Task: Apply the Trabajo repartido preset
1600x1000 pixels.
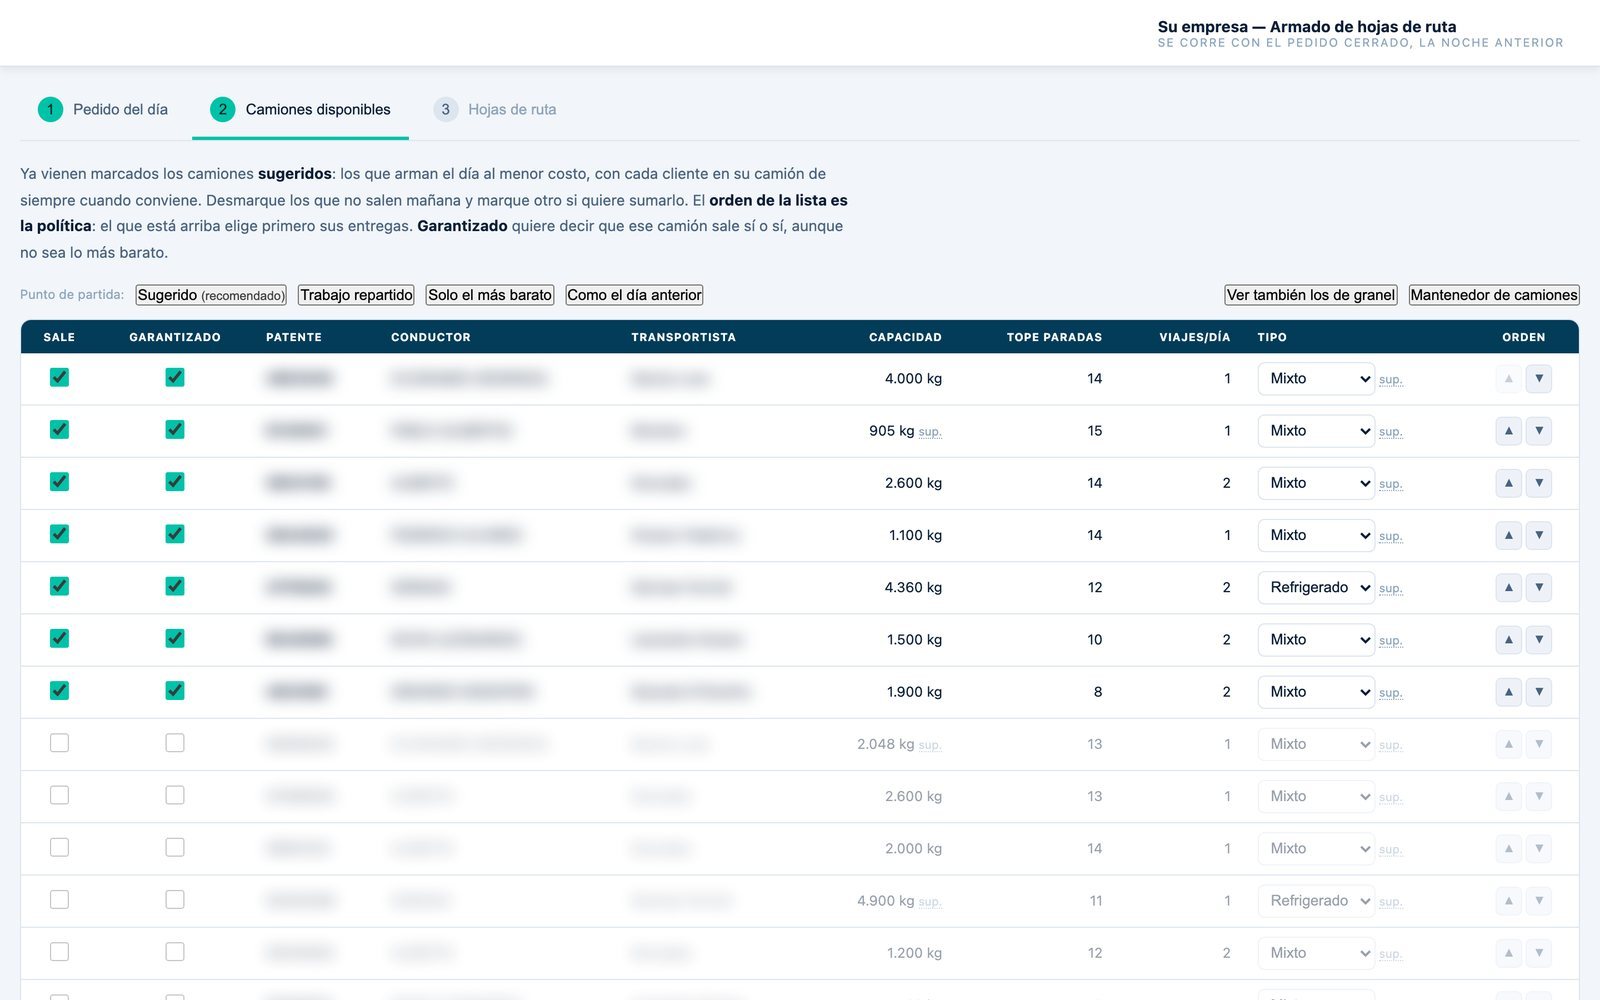Action: (x=356, y=295)
